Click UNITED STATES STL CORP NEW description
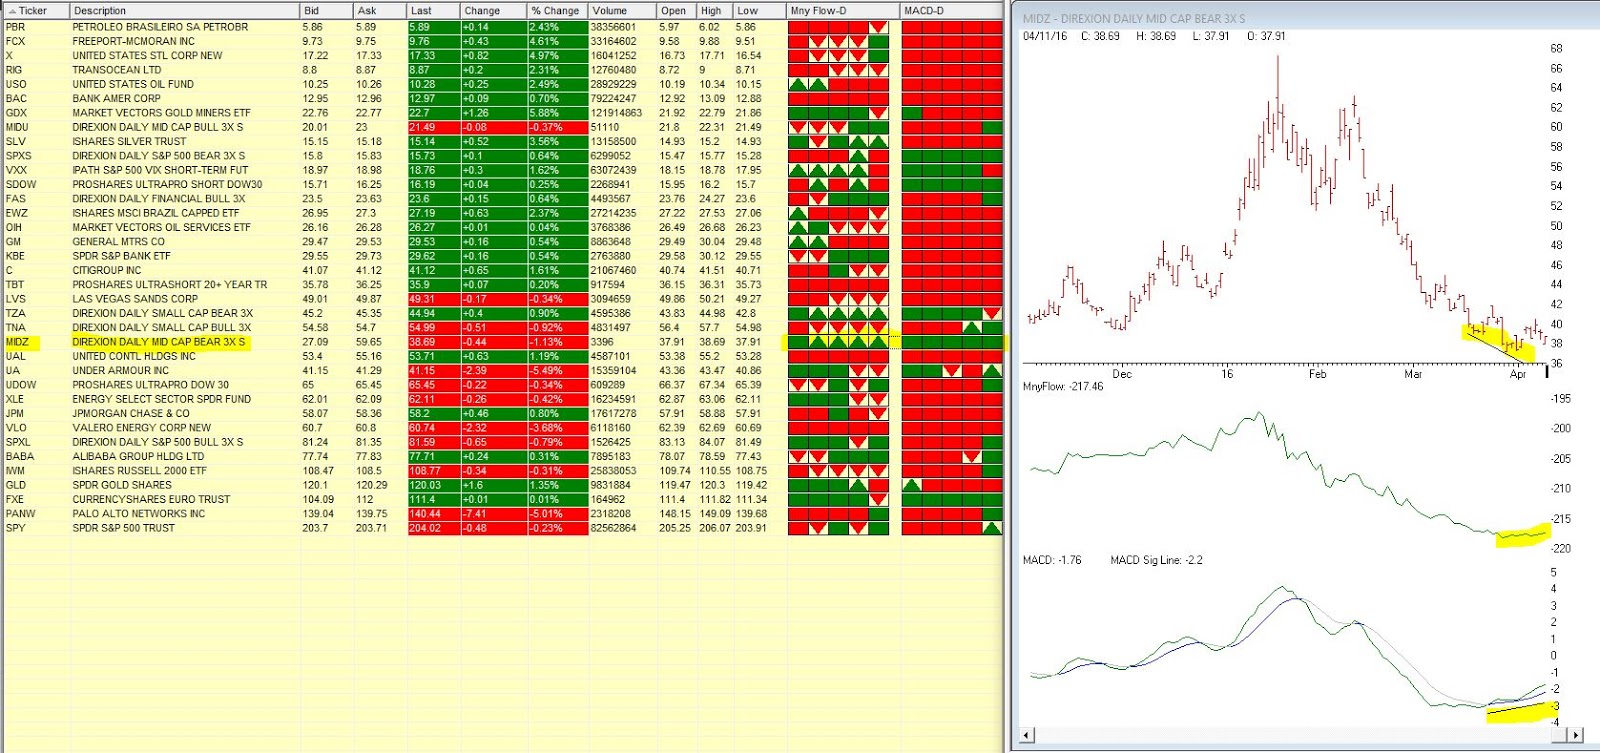The height and width of the screenshot is (753, 1600). [147, 56]
